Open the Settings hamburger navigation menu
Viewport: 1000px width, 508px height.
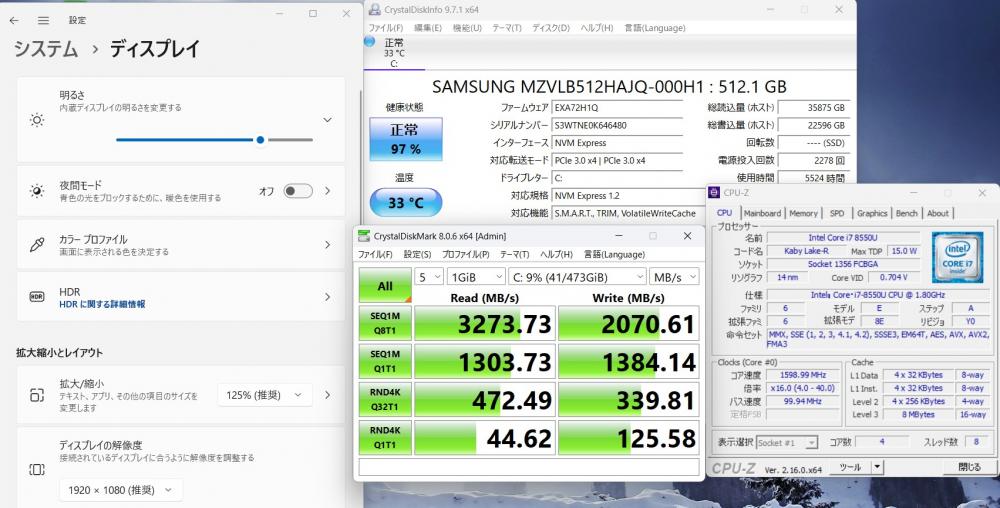pyautogui.click(x=43, y=20)
